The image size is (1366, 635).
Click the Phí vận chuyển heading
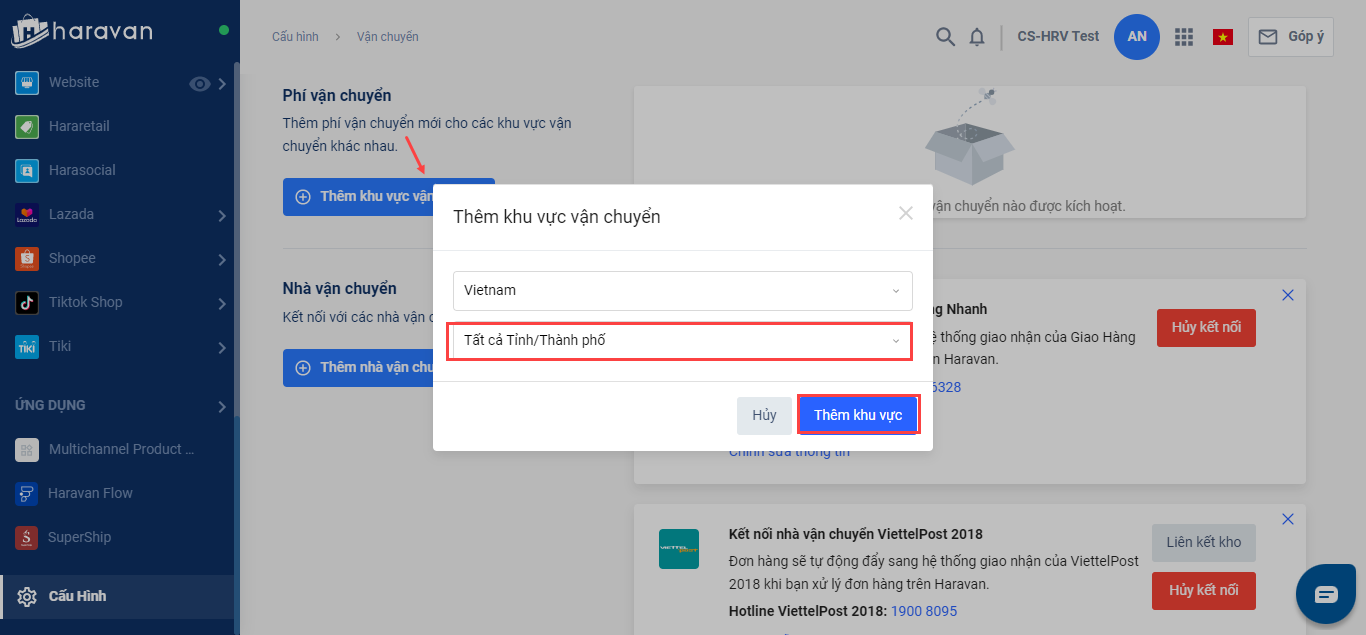tap(337, 96)
